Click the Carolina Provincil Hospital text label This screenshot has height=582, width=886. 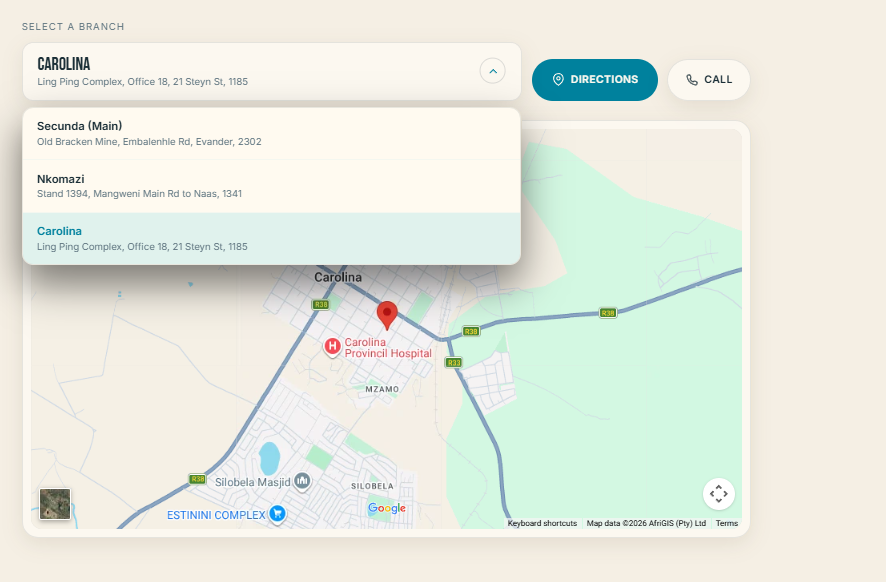(388, 348)
